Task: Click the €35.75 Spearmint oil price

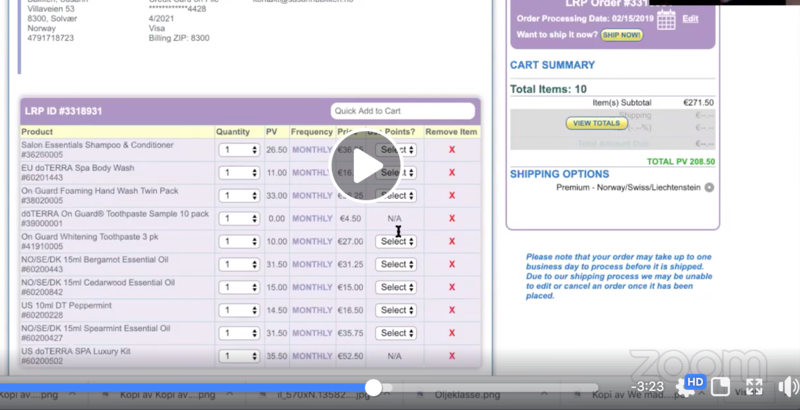Action: click(x=351, y=333)
